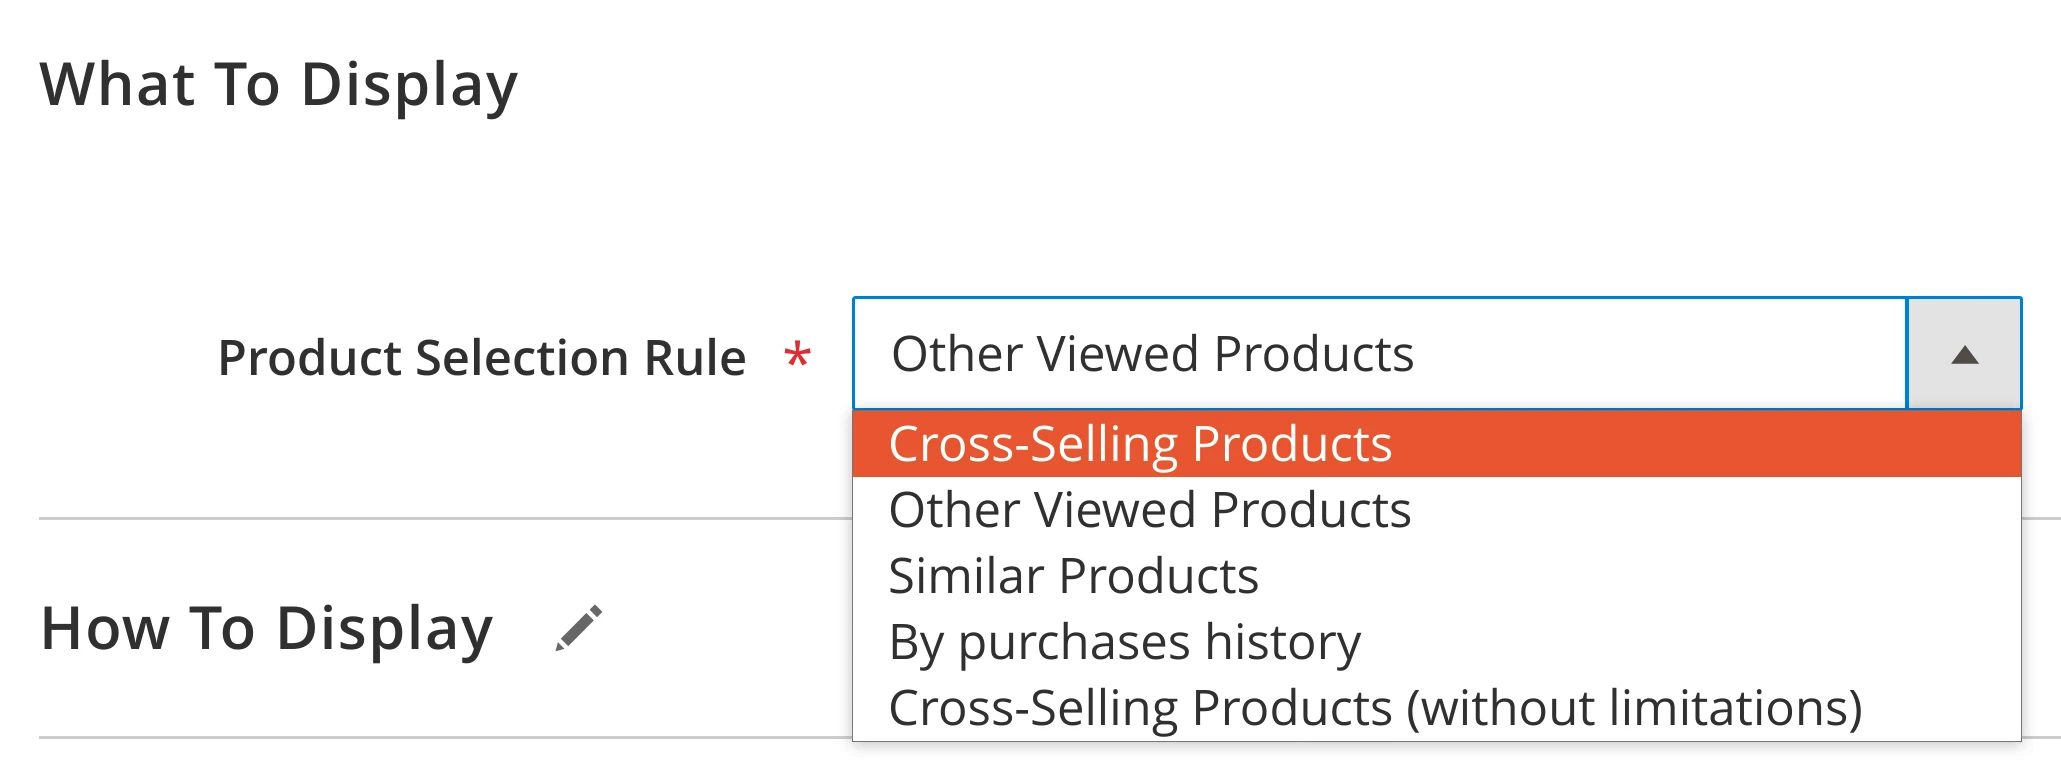Image resolution: width=2061 pixels, height=767 pixels.
Task: Select the highlighted Cross-Selling Products option
Action: 1140,445
